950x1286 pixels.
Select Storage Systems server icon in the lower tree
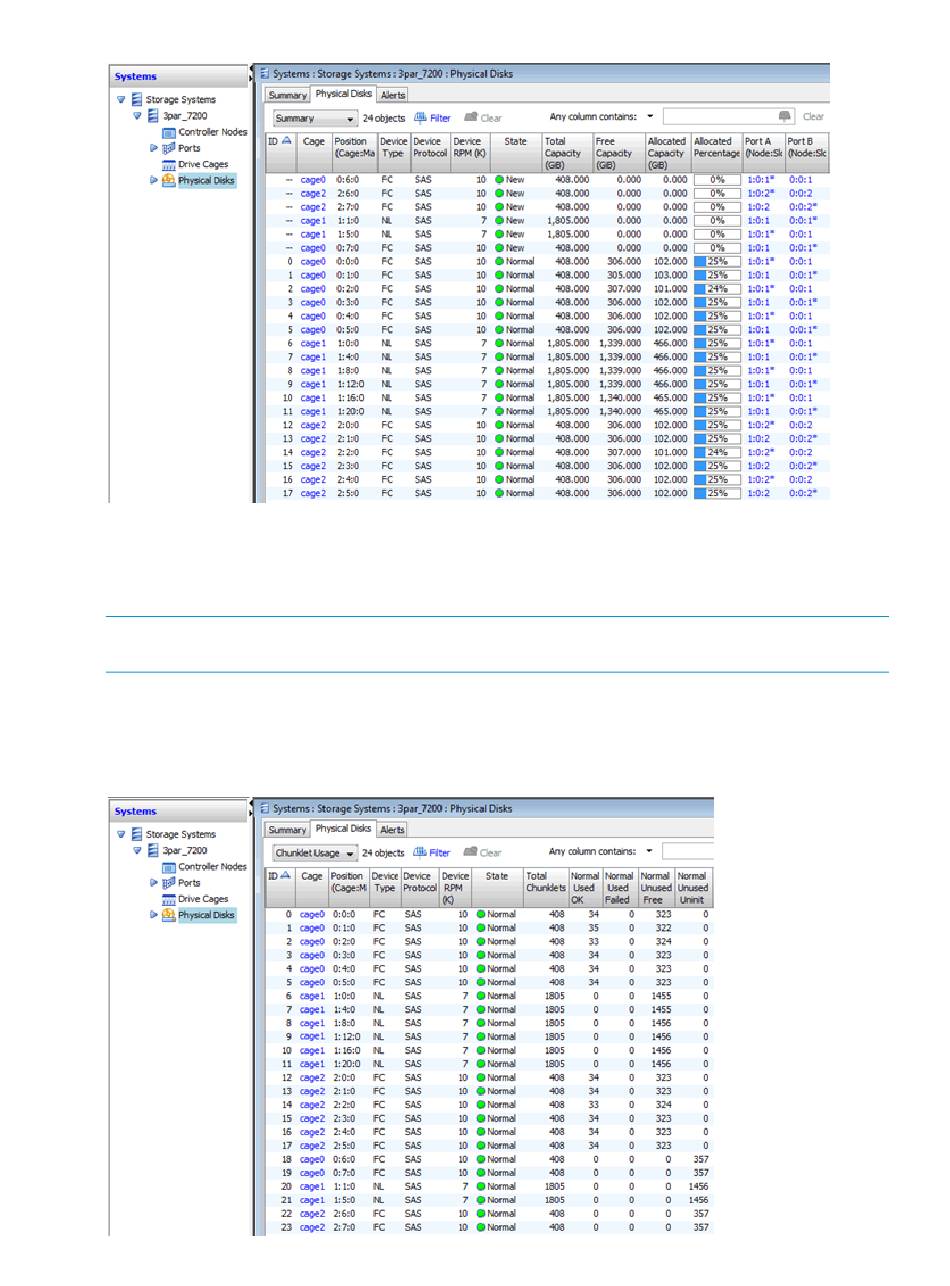(138, 834)
